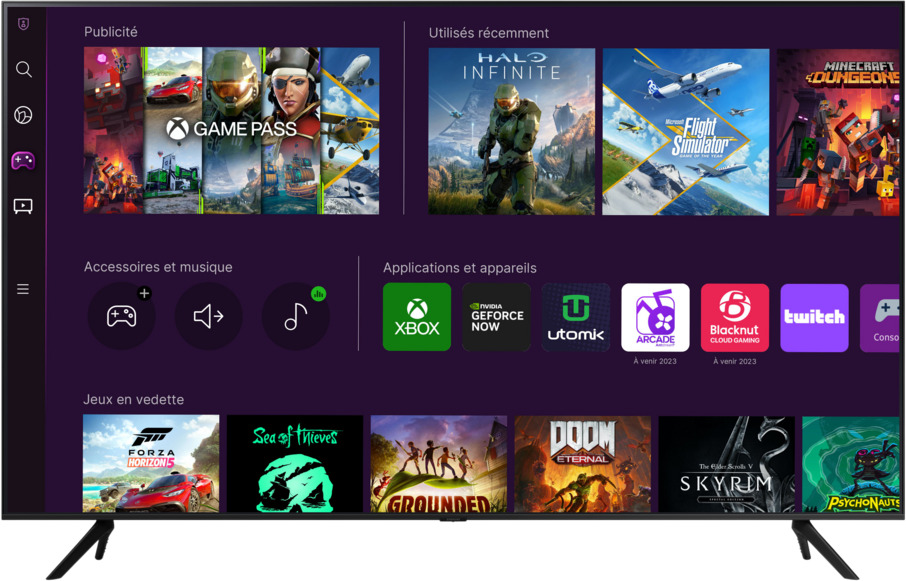Select Forza Horizon 5 in featured games

[151, 464]
